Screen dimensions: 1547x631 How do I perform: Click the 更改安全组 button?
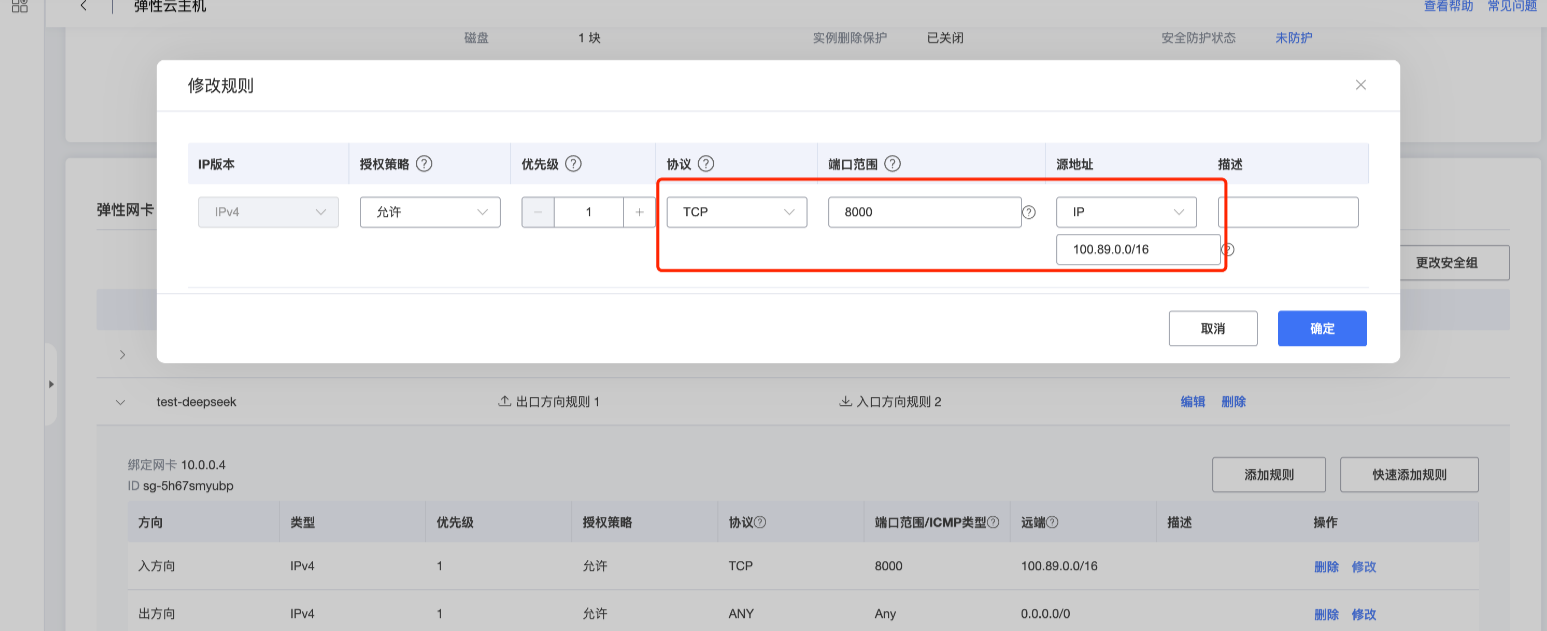pos(1446,263)
